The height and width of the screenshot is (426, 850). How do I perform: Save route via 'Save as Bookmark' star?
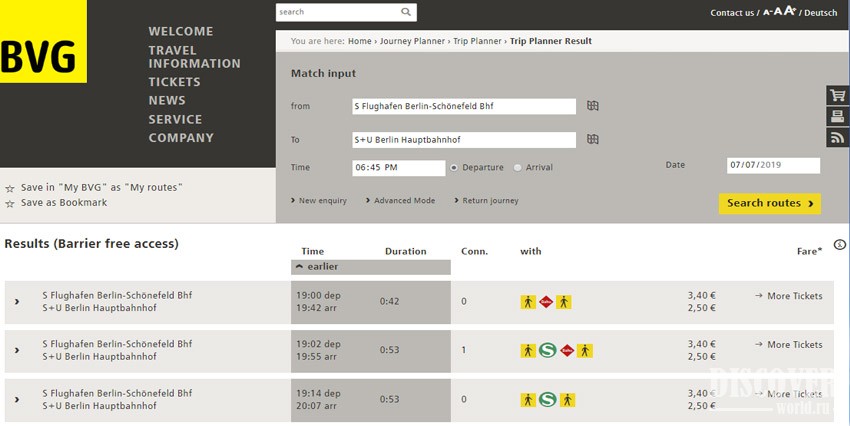[10, 204]
